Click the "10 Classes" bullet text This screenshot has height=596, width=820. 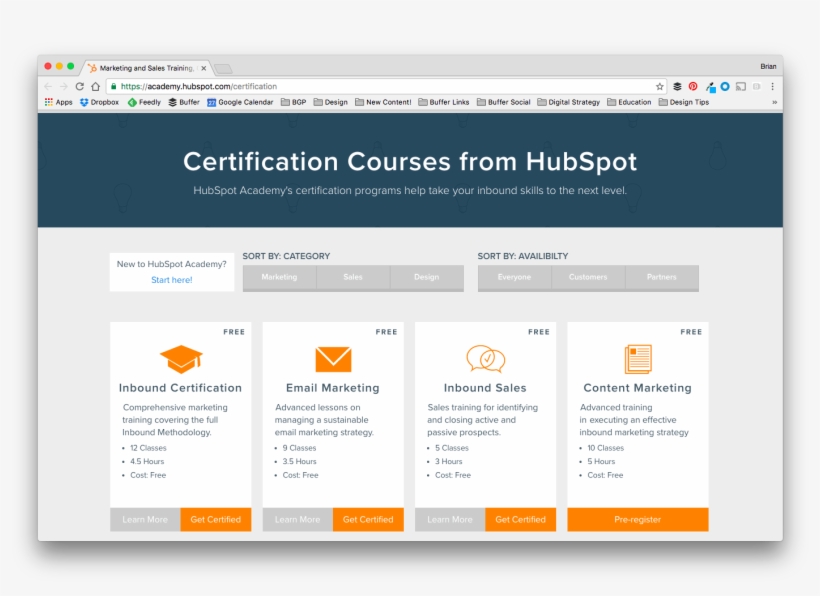[606, 448]
